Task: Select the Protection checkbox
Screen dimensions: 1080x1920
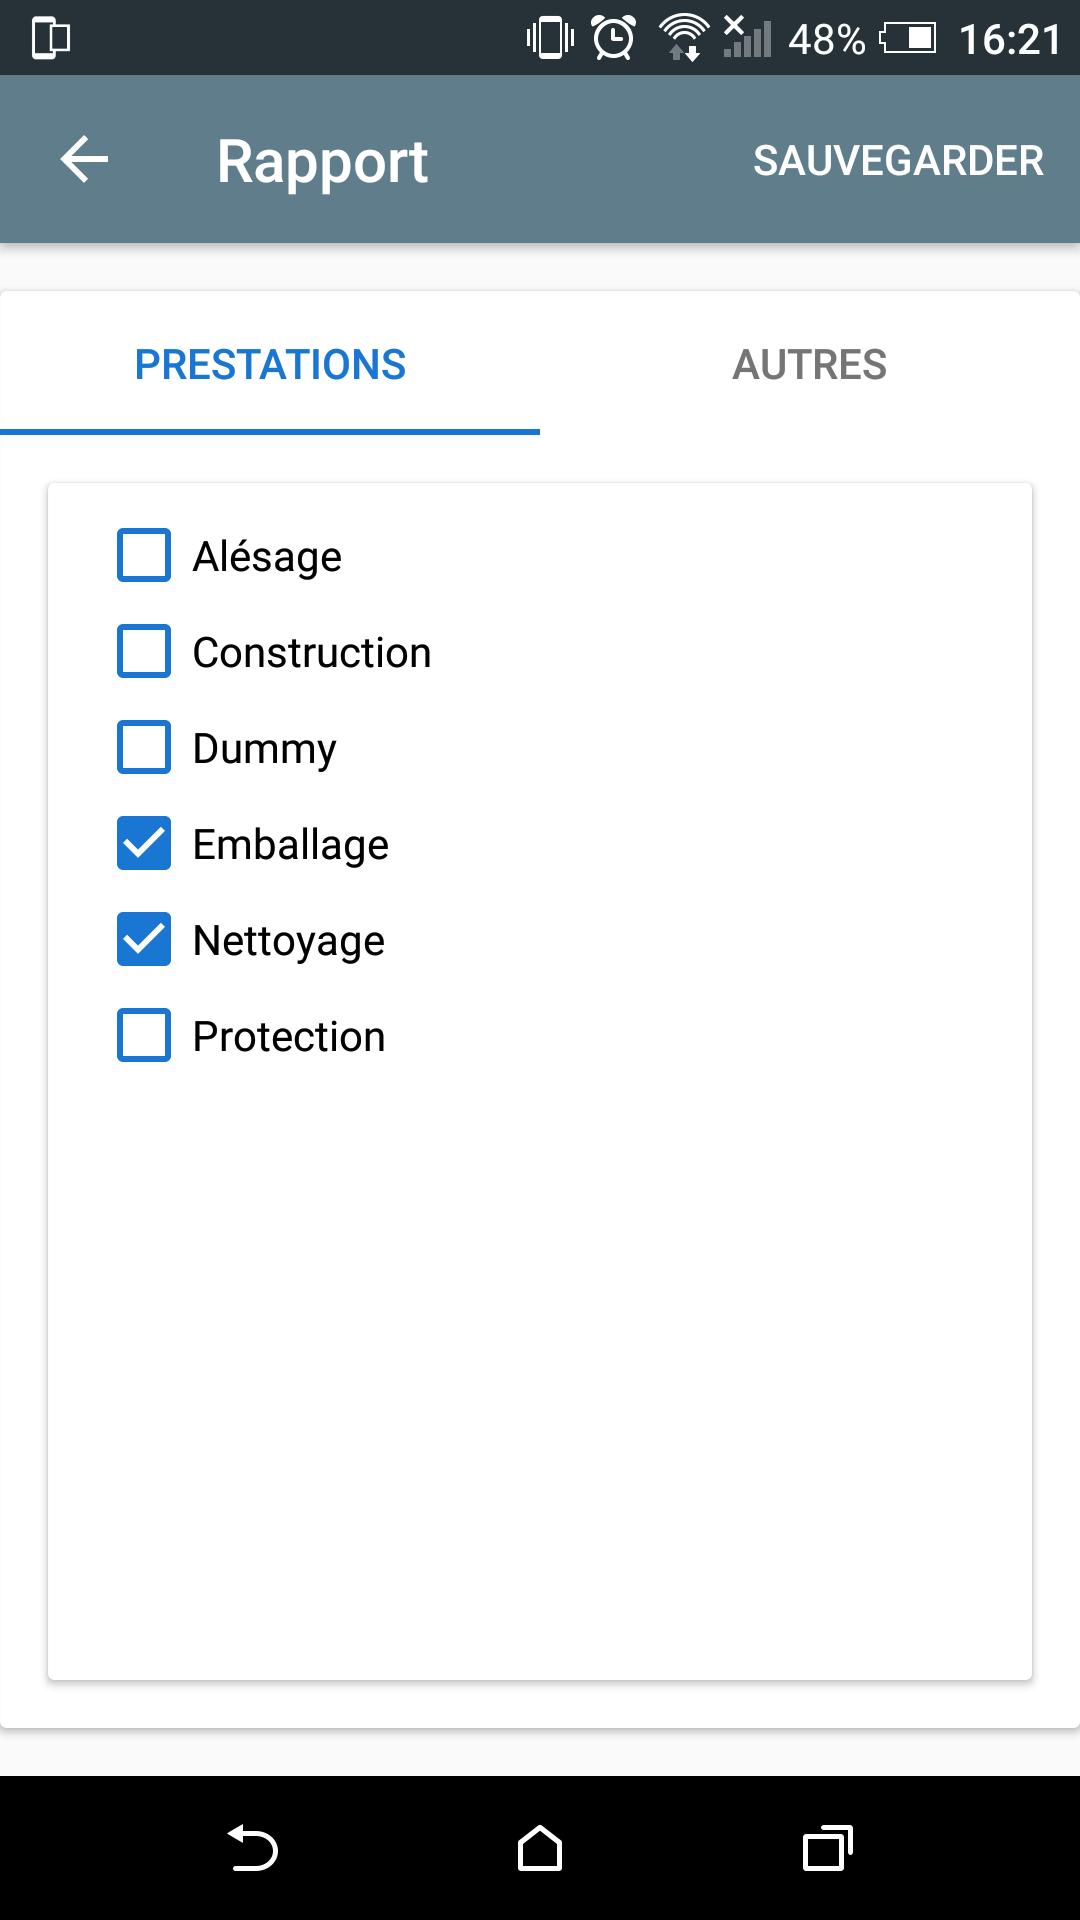Action: click(144, 1035)
